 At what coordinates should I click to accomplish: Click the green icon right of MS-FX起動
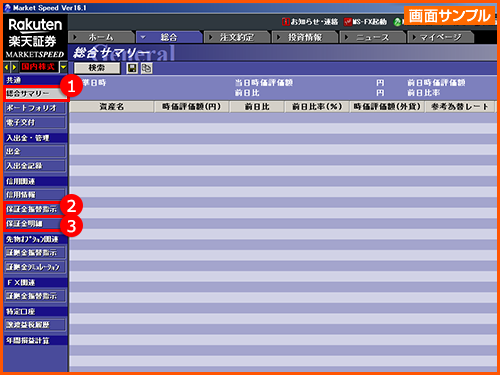[397, 22]
